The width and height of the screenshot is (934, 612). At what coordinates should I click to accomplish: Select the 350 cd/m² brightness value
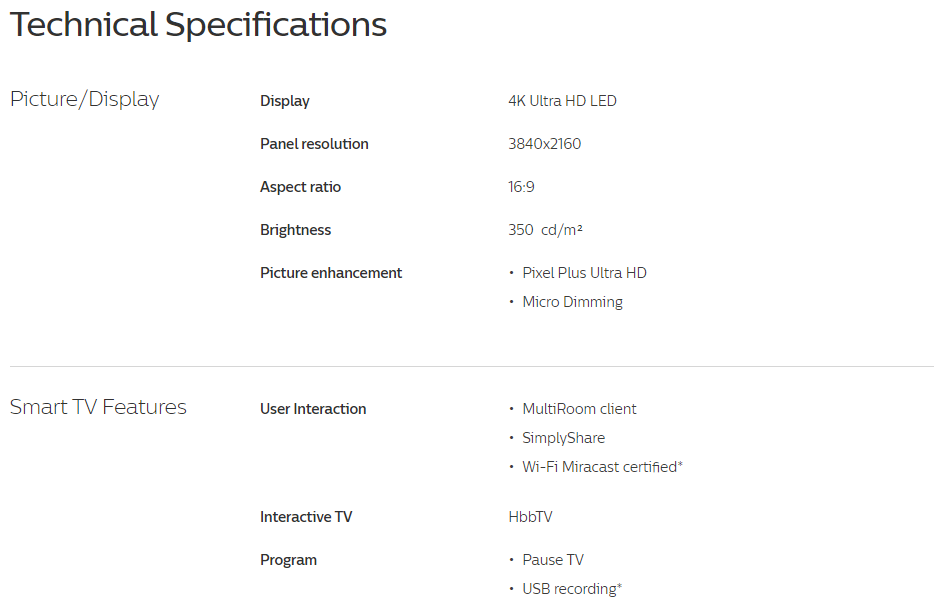point(545,230)
